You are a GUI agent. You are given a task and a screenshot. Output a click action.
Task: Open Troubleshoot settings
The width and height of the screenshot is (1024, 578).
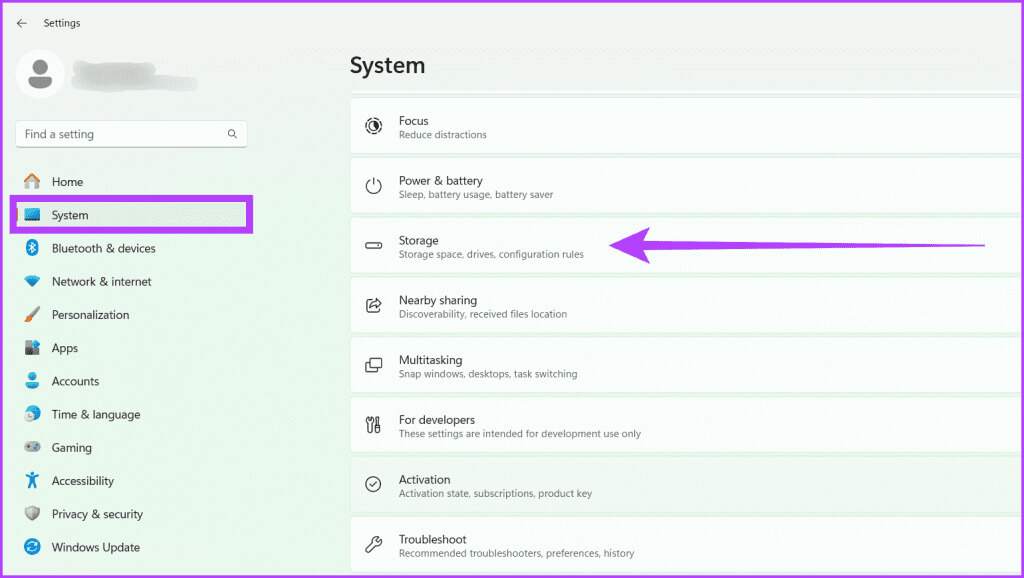pyautogui.click(x=686, y=545)
